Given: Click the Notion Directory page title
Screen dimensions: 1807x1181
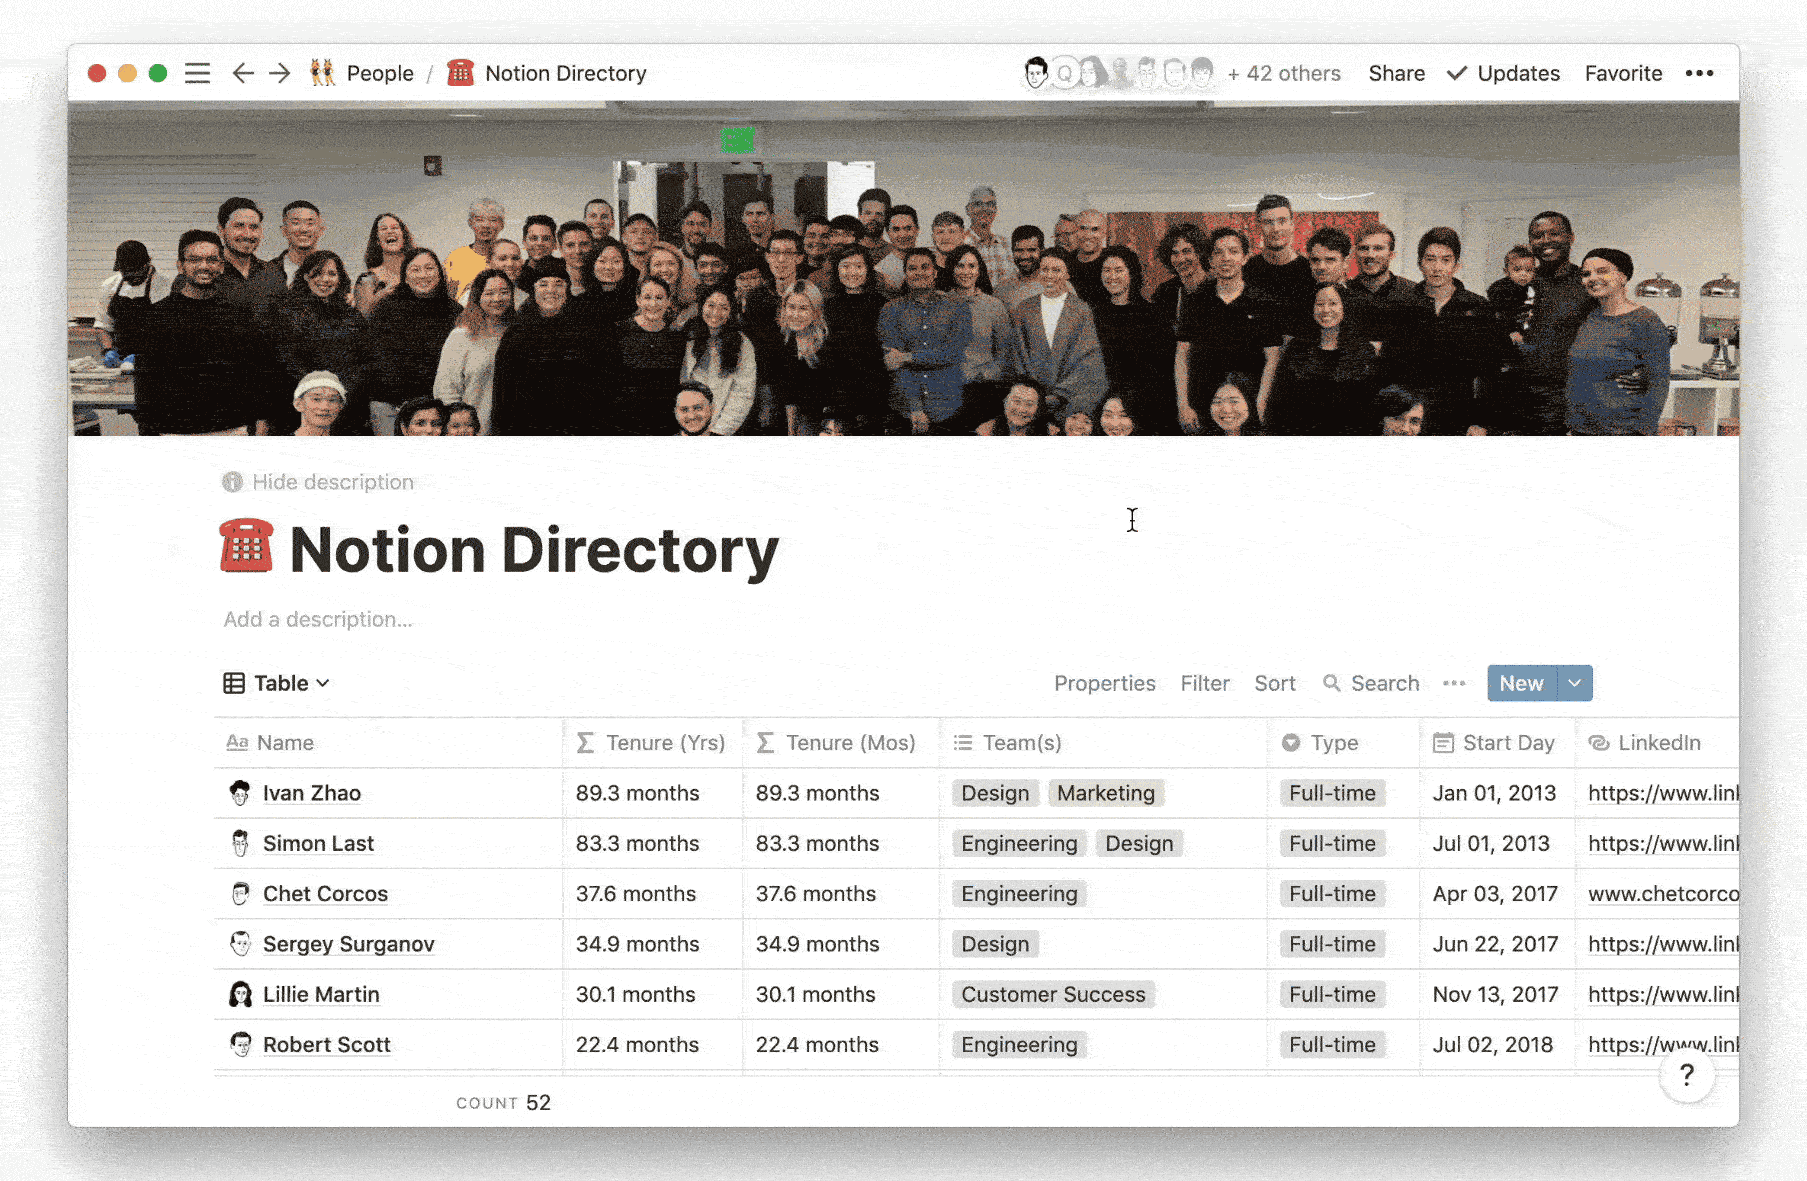Looking at the screenshot, I should pos(534,550).
